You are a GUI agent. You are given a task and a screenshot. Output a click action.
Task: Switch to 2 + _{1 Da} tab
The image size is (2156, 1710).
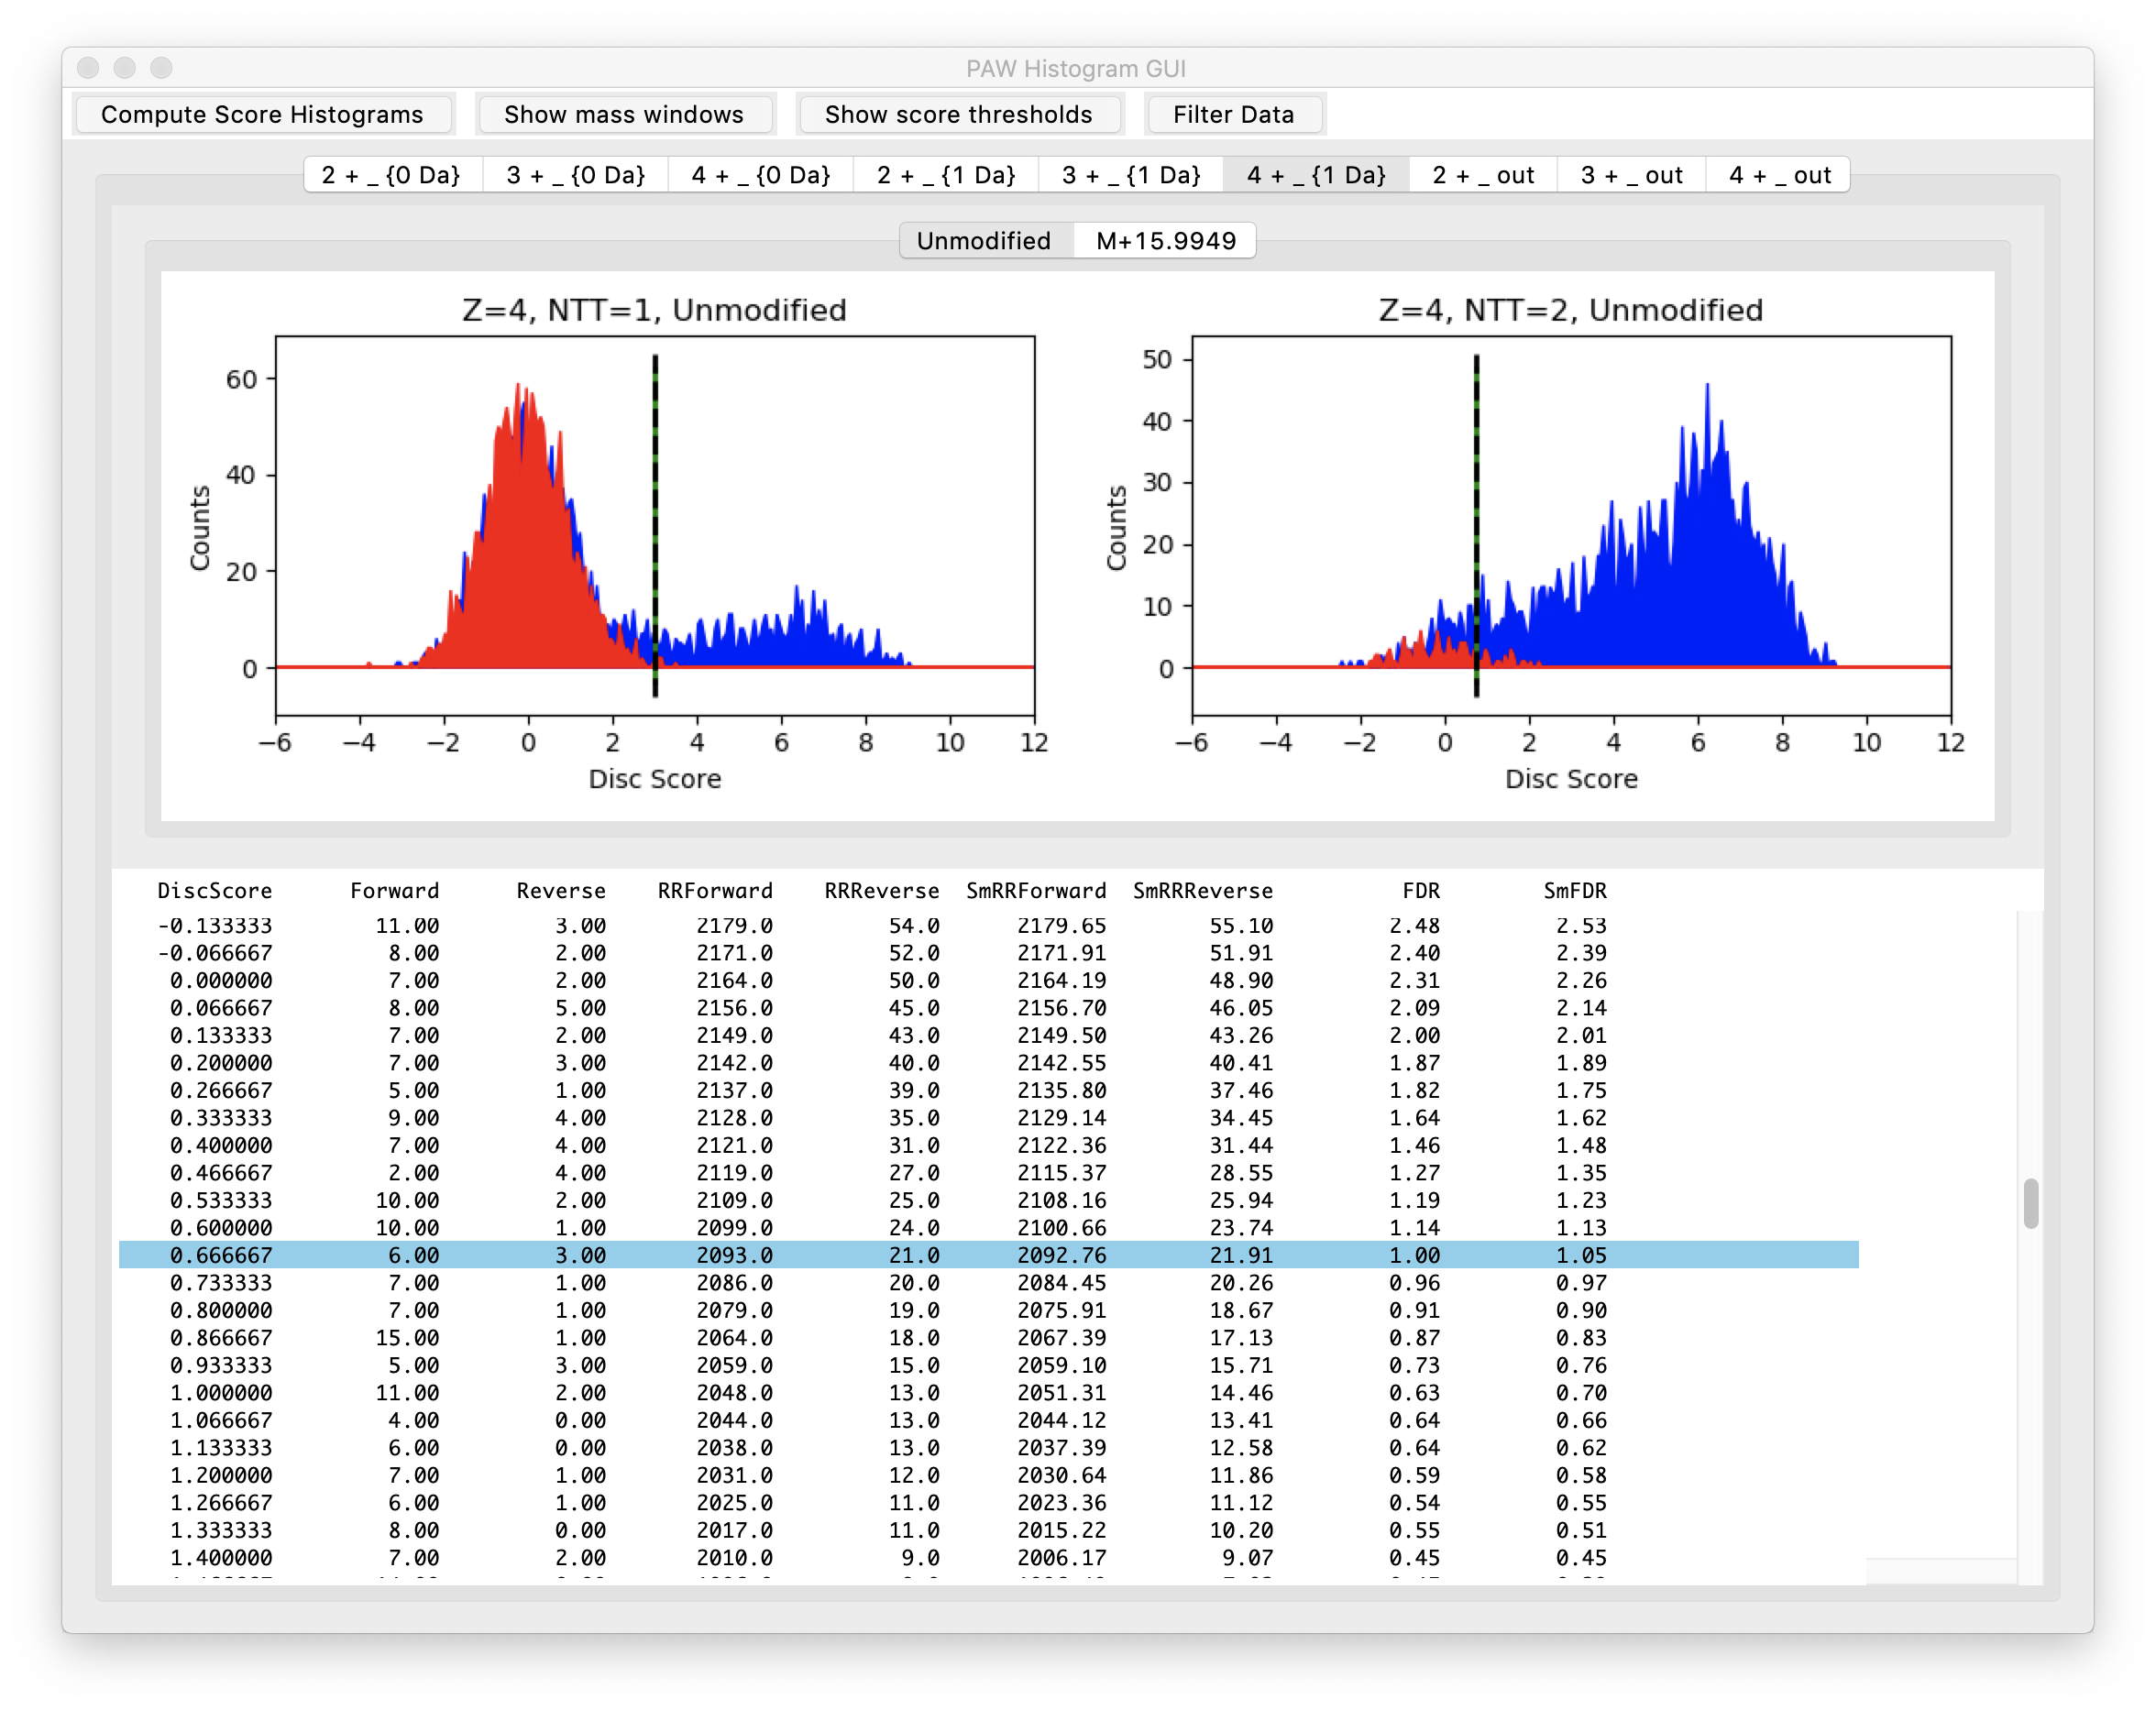(x=946, y=175)
